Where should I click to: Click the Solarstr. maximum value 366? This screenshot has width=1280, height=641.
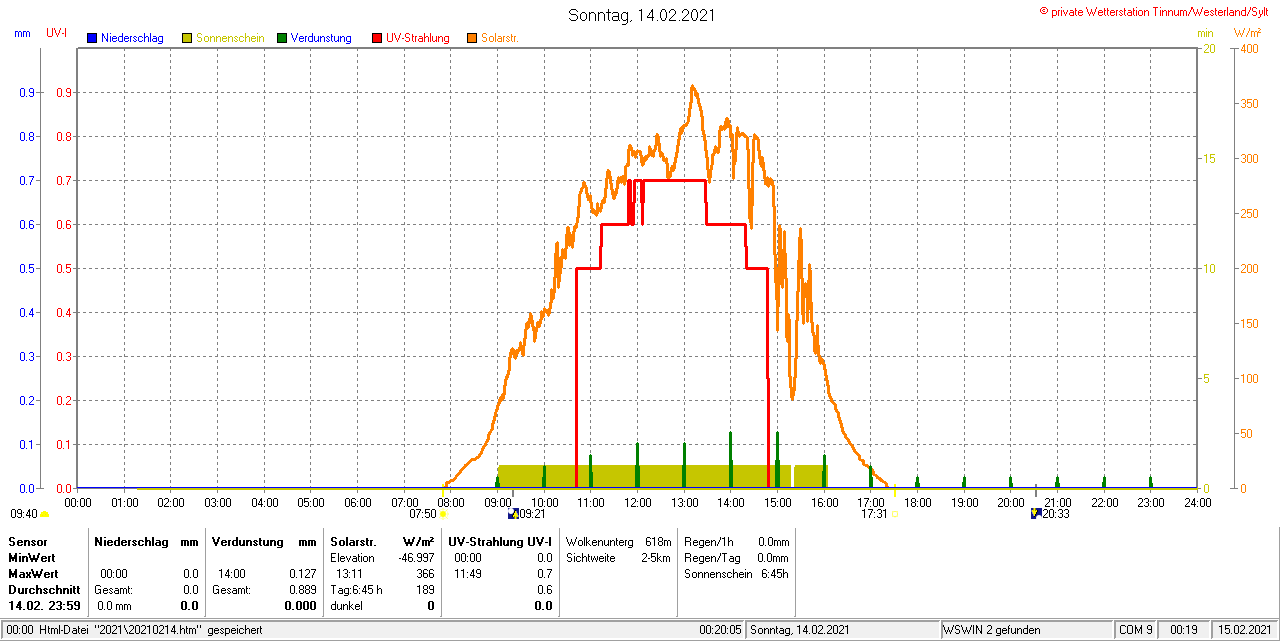[425, 574]
